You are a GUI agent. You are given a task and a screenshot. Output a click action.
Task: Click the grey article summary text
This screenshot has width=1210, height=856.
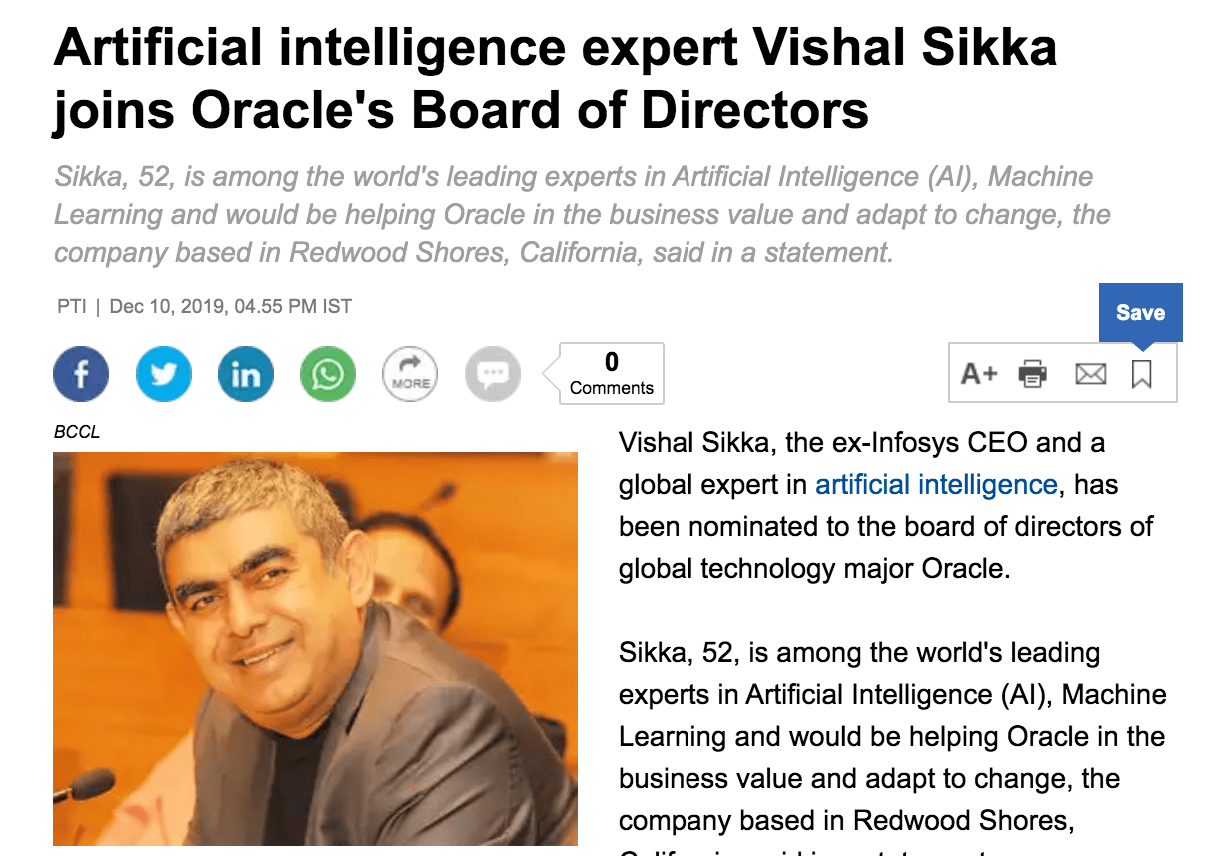coord(582,215)
